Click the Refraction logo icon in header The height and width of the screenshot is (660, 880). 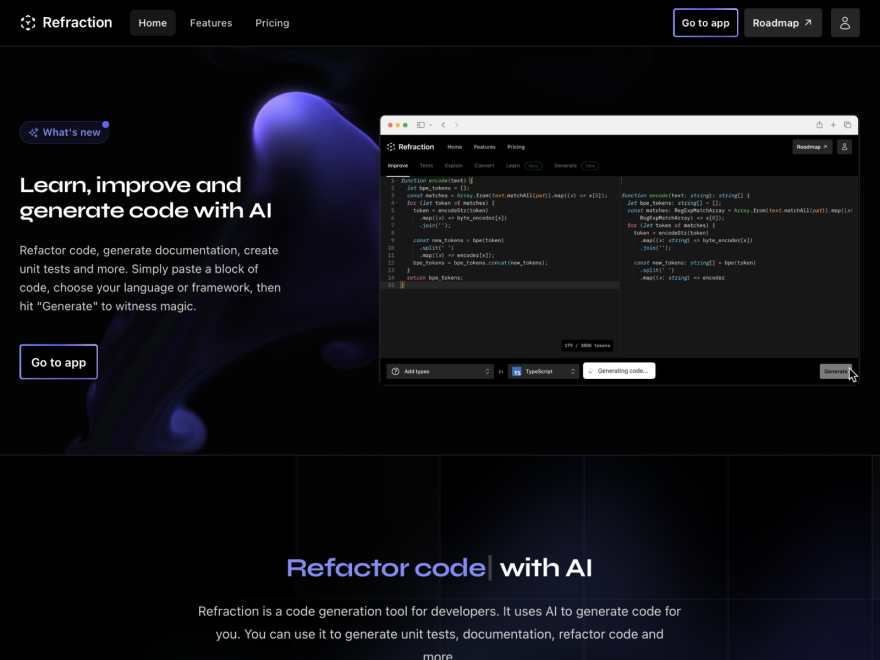(28, 22)
